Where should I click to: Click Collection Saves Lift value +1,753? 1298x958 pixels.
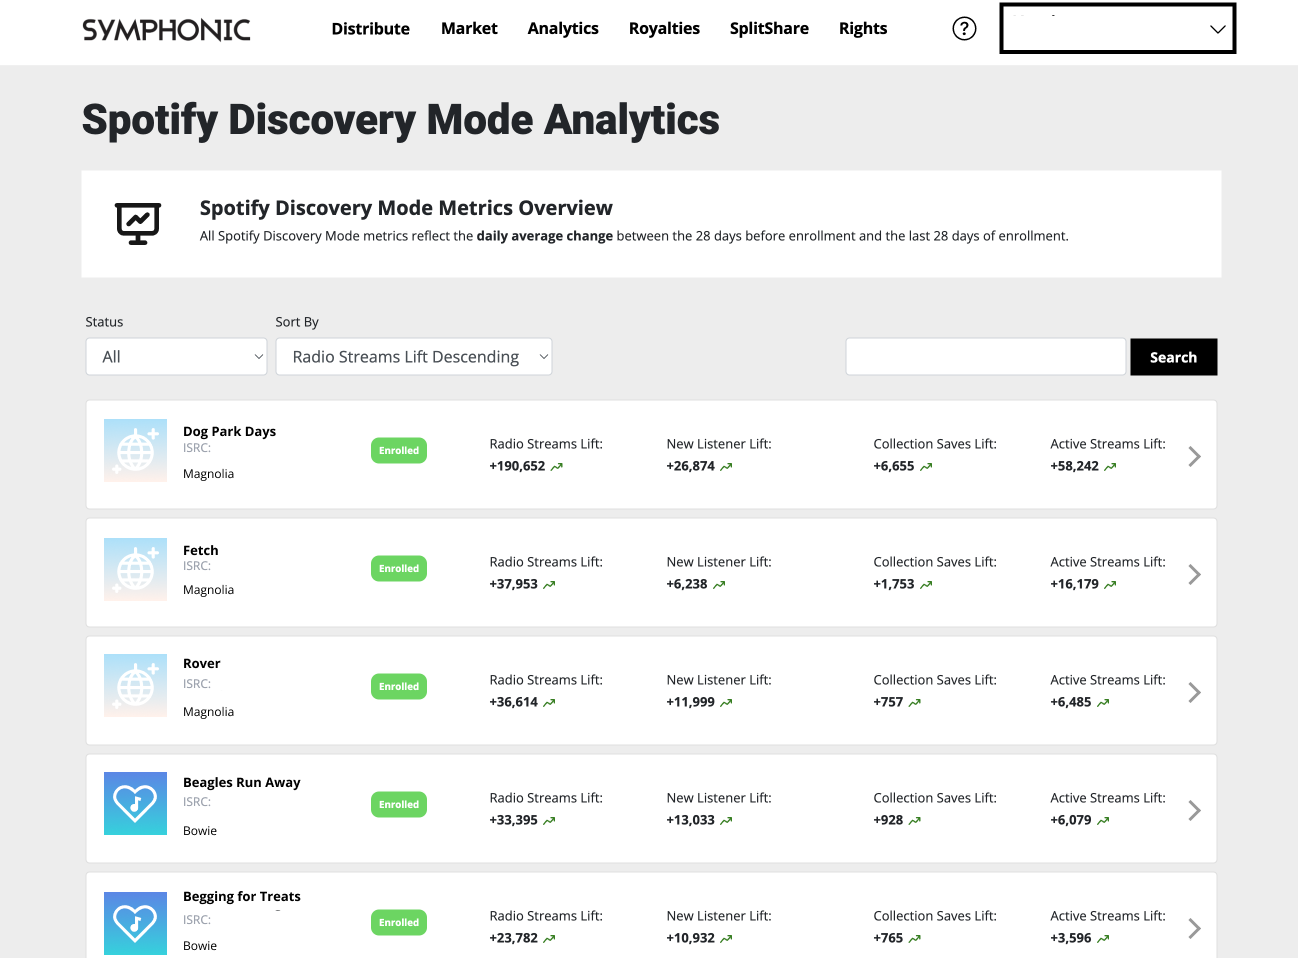click(x=894, y=584)
